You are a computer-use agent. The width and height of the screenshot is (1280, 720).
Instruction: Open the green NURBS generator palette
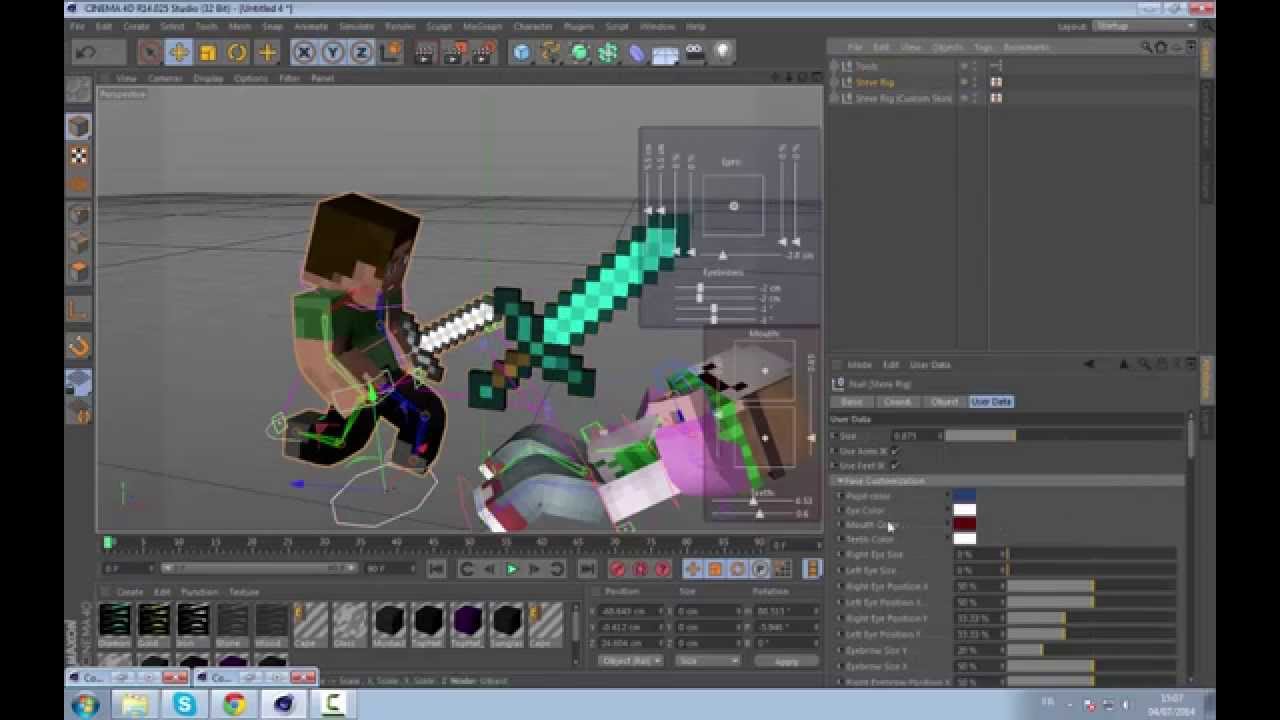[x=579, y=52]
